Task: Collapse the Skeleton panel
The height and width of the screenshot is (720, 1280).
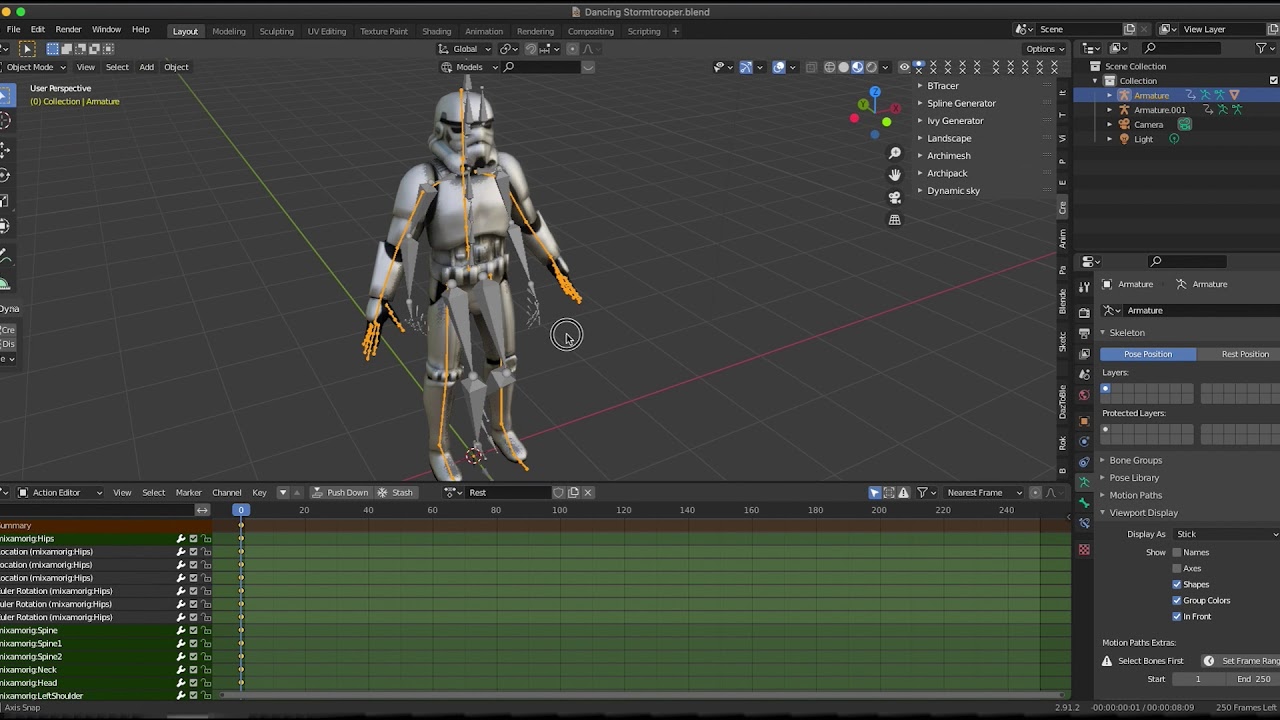Action: point(1126,332)
